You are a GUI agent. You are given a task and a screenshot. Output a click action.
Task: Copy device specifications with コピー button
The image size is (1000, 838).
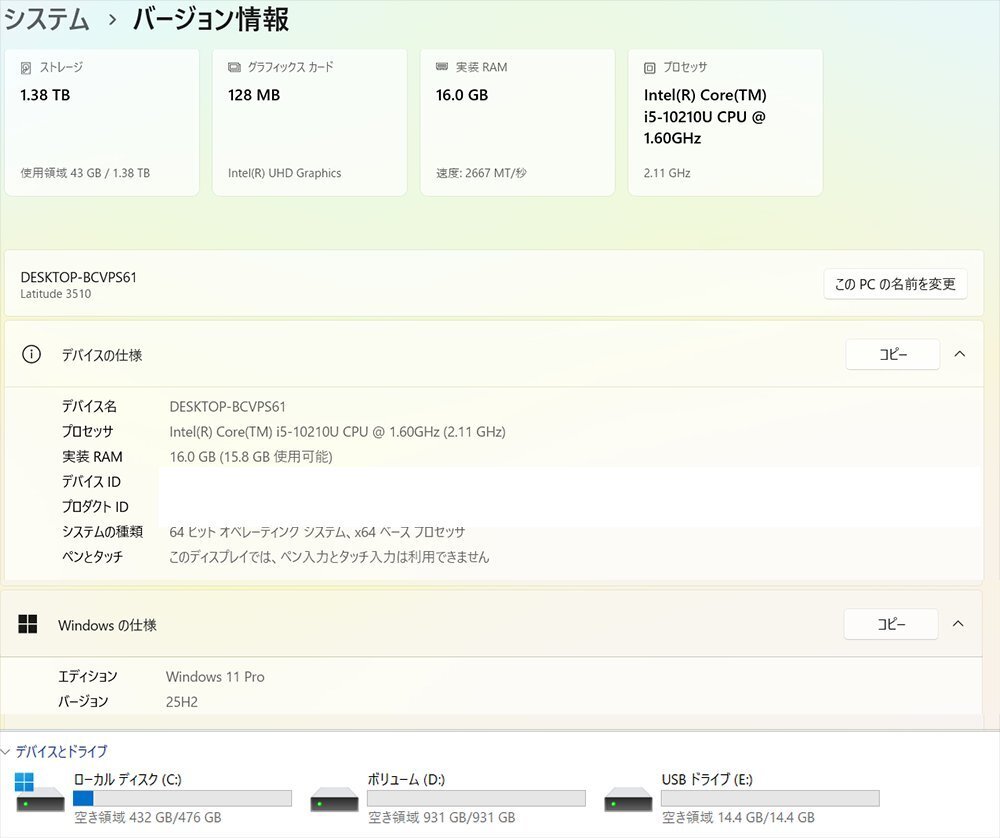click(x=892, y=354)
